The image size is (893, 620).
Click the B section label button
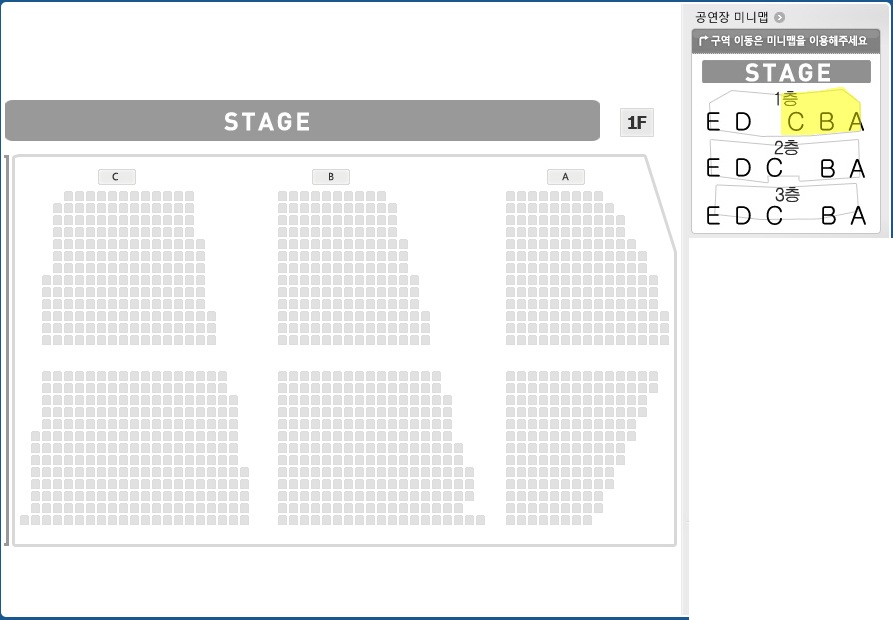[x=331, y=177]
